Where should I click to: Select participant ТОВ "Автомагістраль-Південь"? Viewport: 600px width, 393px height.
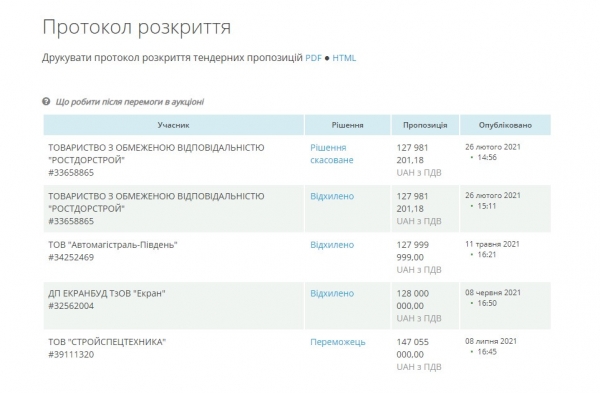click(x=113, y=245)
